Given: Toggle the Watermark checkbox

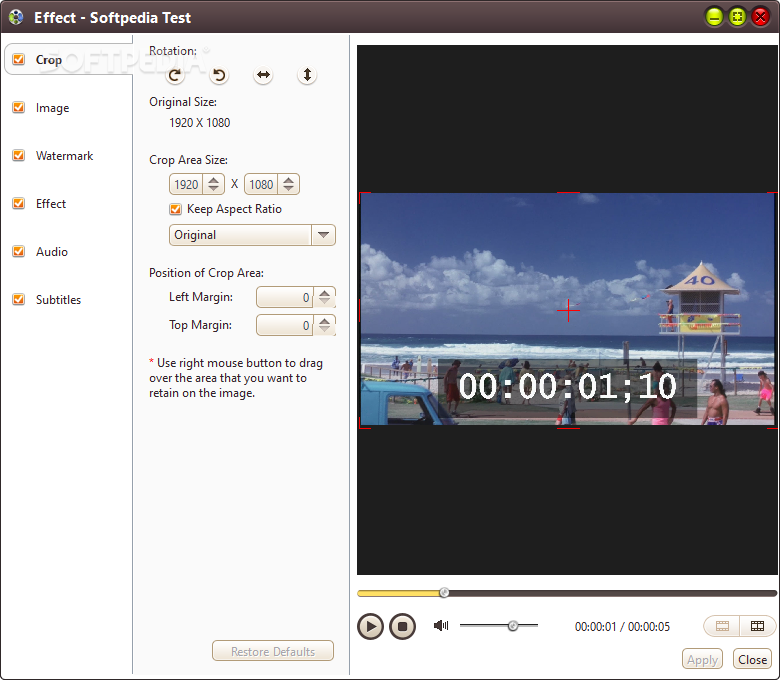Looking at the screenshot, I should coord(18,155).
